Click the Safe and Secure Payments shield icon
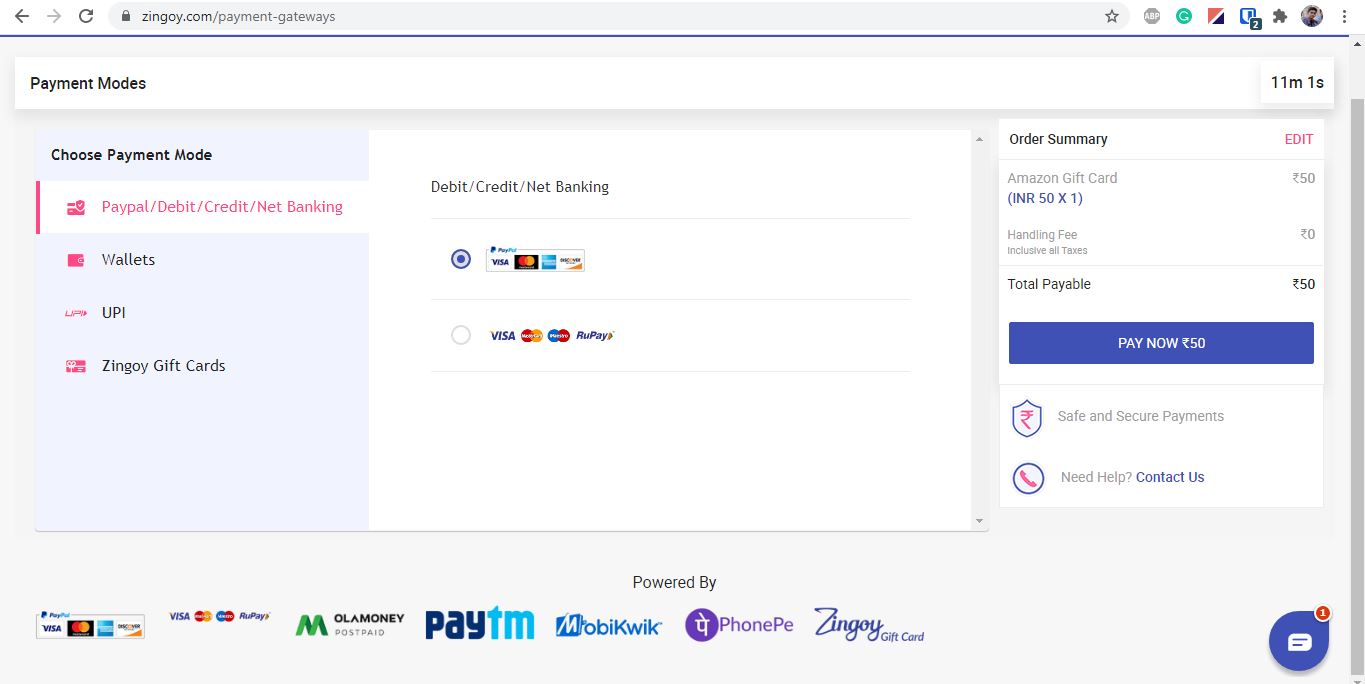This screenshot has height=684, width=1365. [x=1027, y=418]
